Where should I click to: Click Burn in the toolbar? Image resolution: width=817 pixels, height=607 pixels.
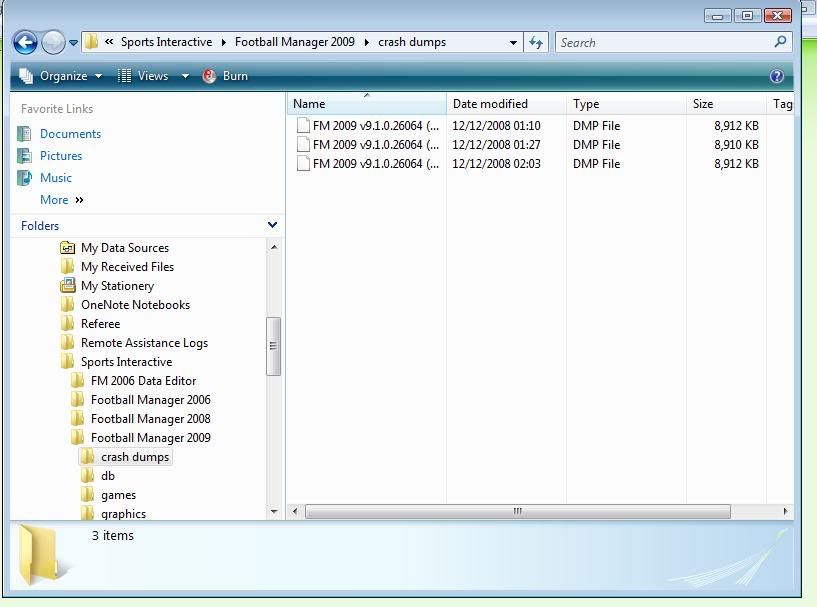[225, 76]
